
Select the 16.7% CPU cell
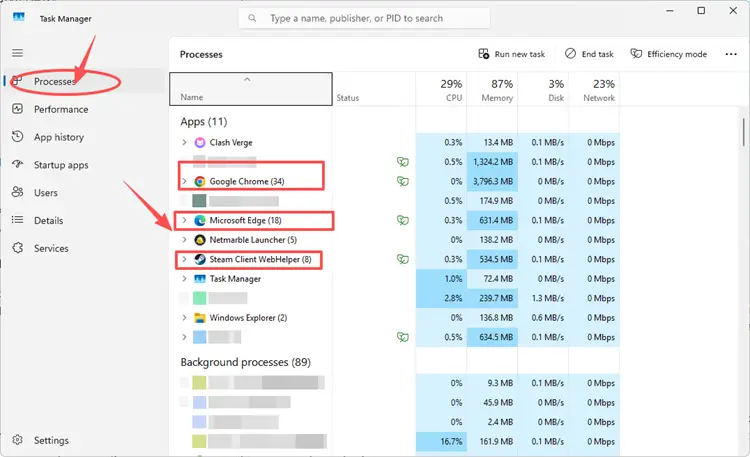click(441, 441)
